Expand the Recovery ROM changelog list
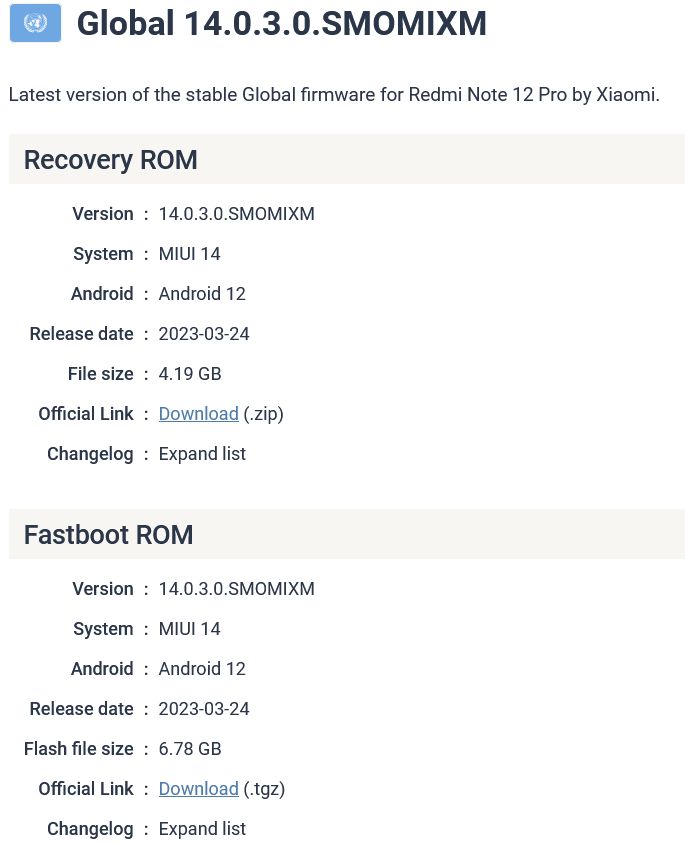 click(202, 454)
